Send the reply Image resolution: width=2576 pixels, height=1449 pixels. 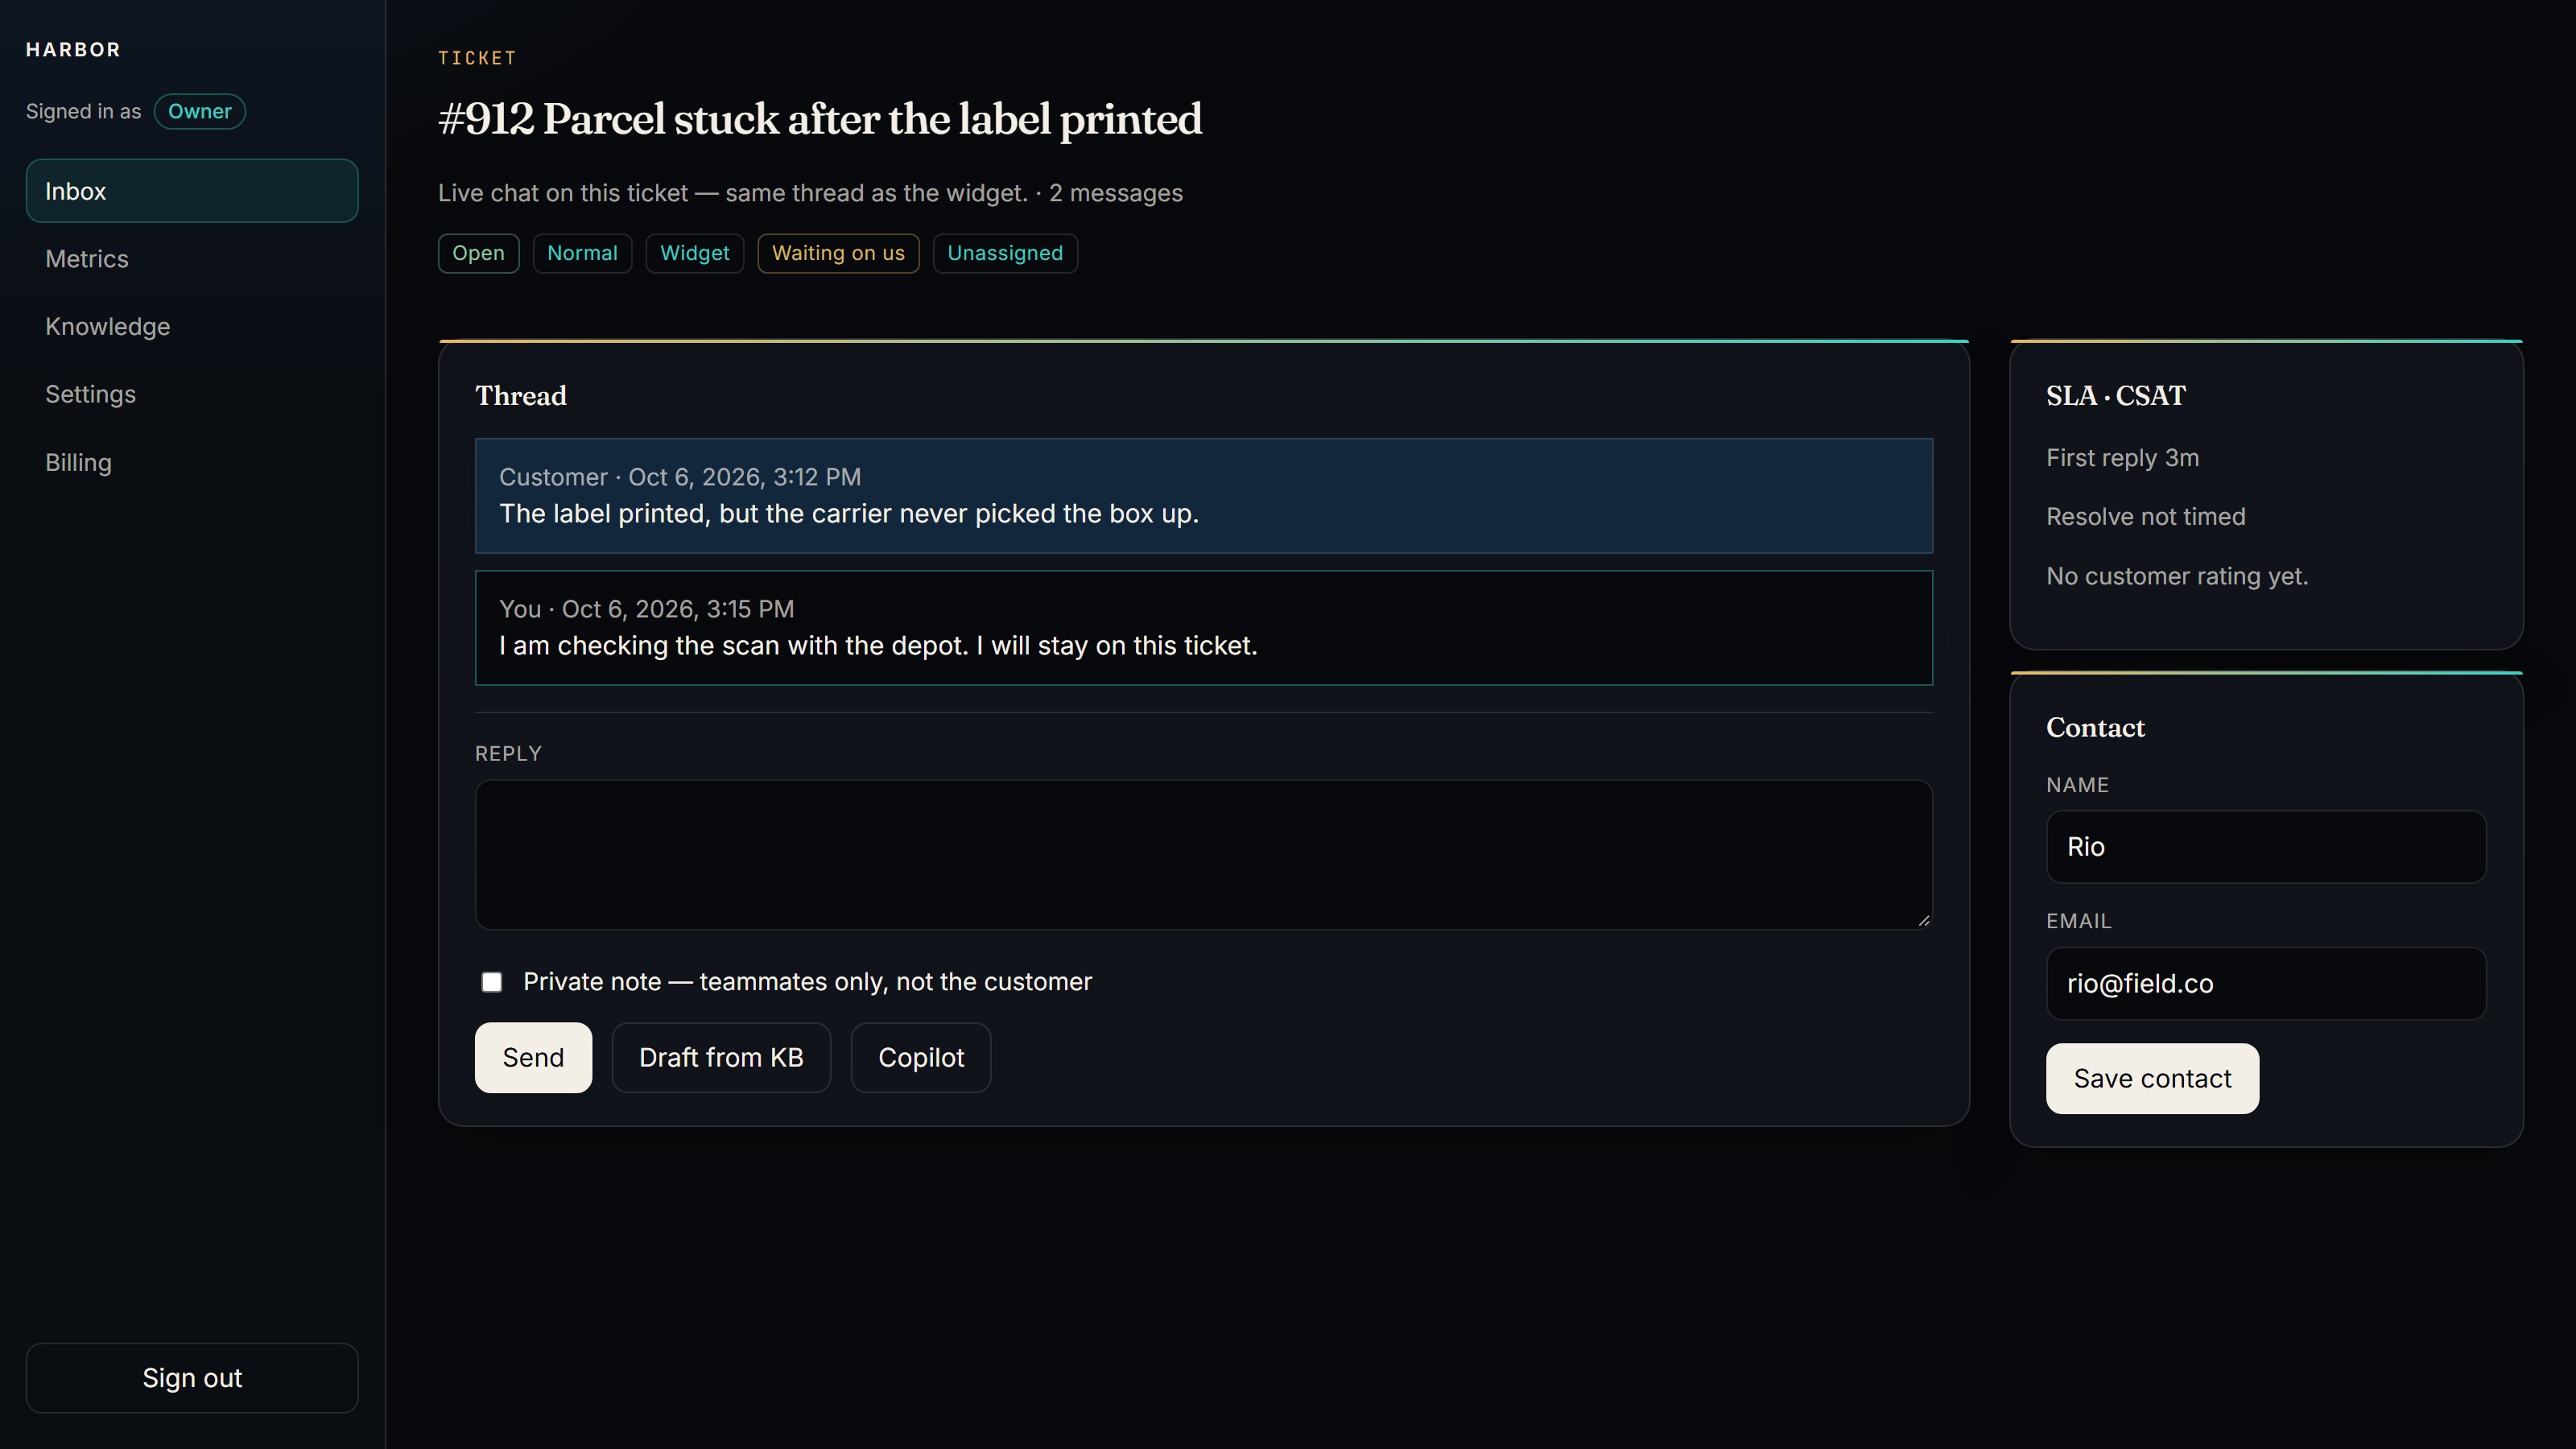pyautogui.click(x=533, y=1057)
